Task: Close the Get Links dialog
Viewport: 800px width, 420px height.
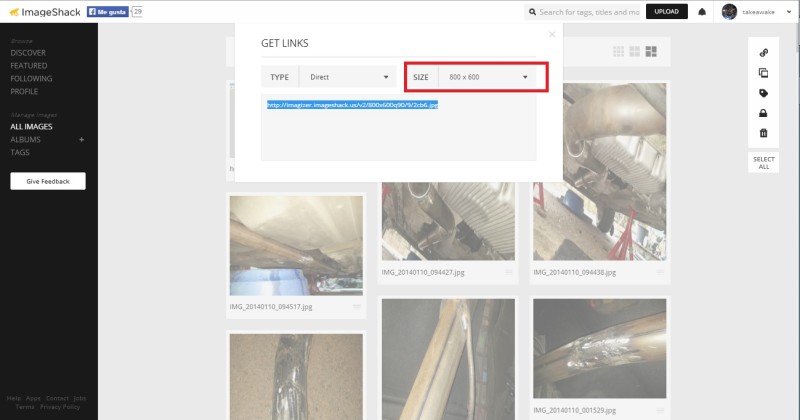Action: [x=551, y=33]
